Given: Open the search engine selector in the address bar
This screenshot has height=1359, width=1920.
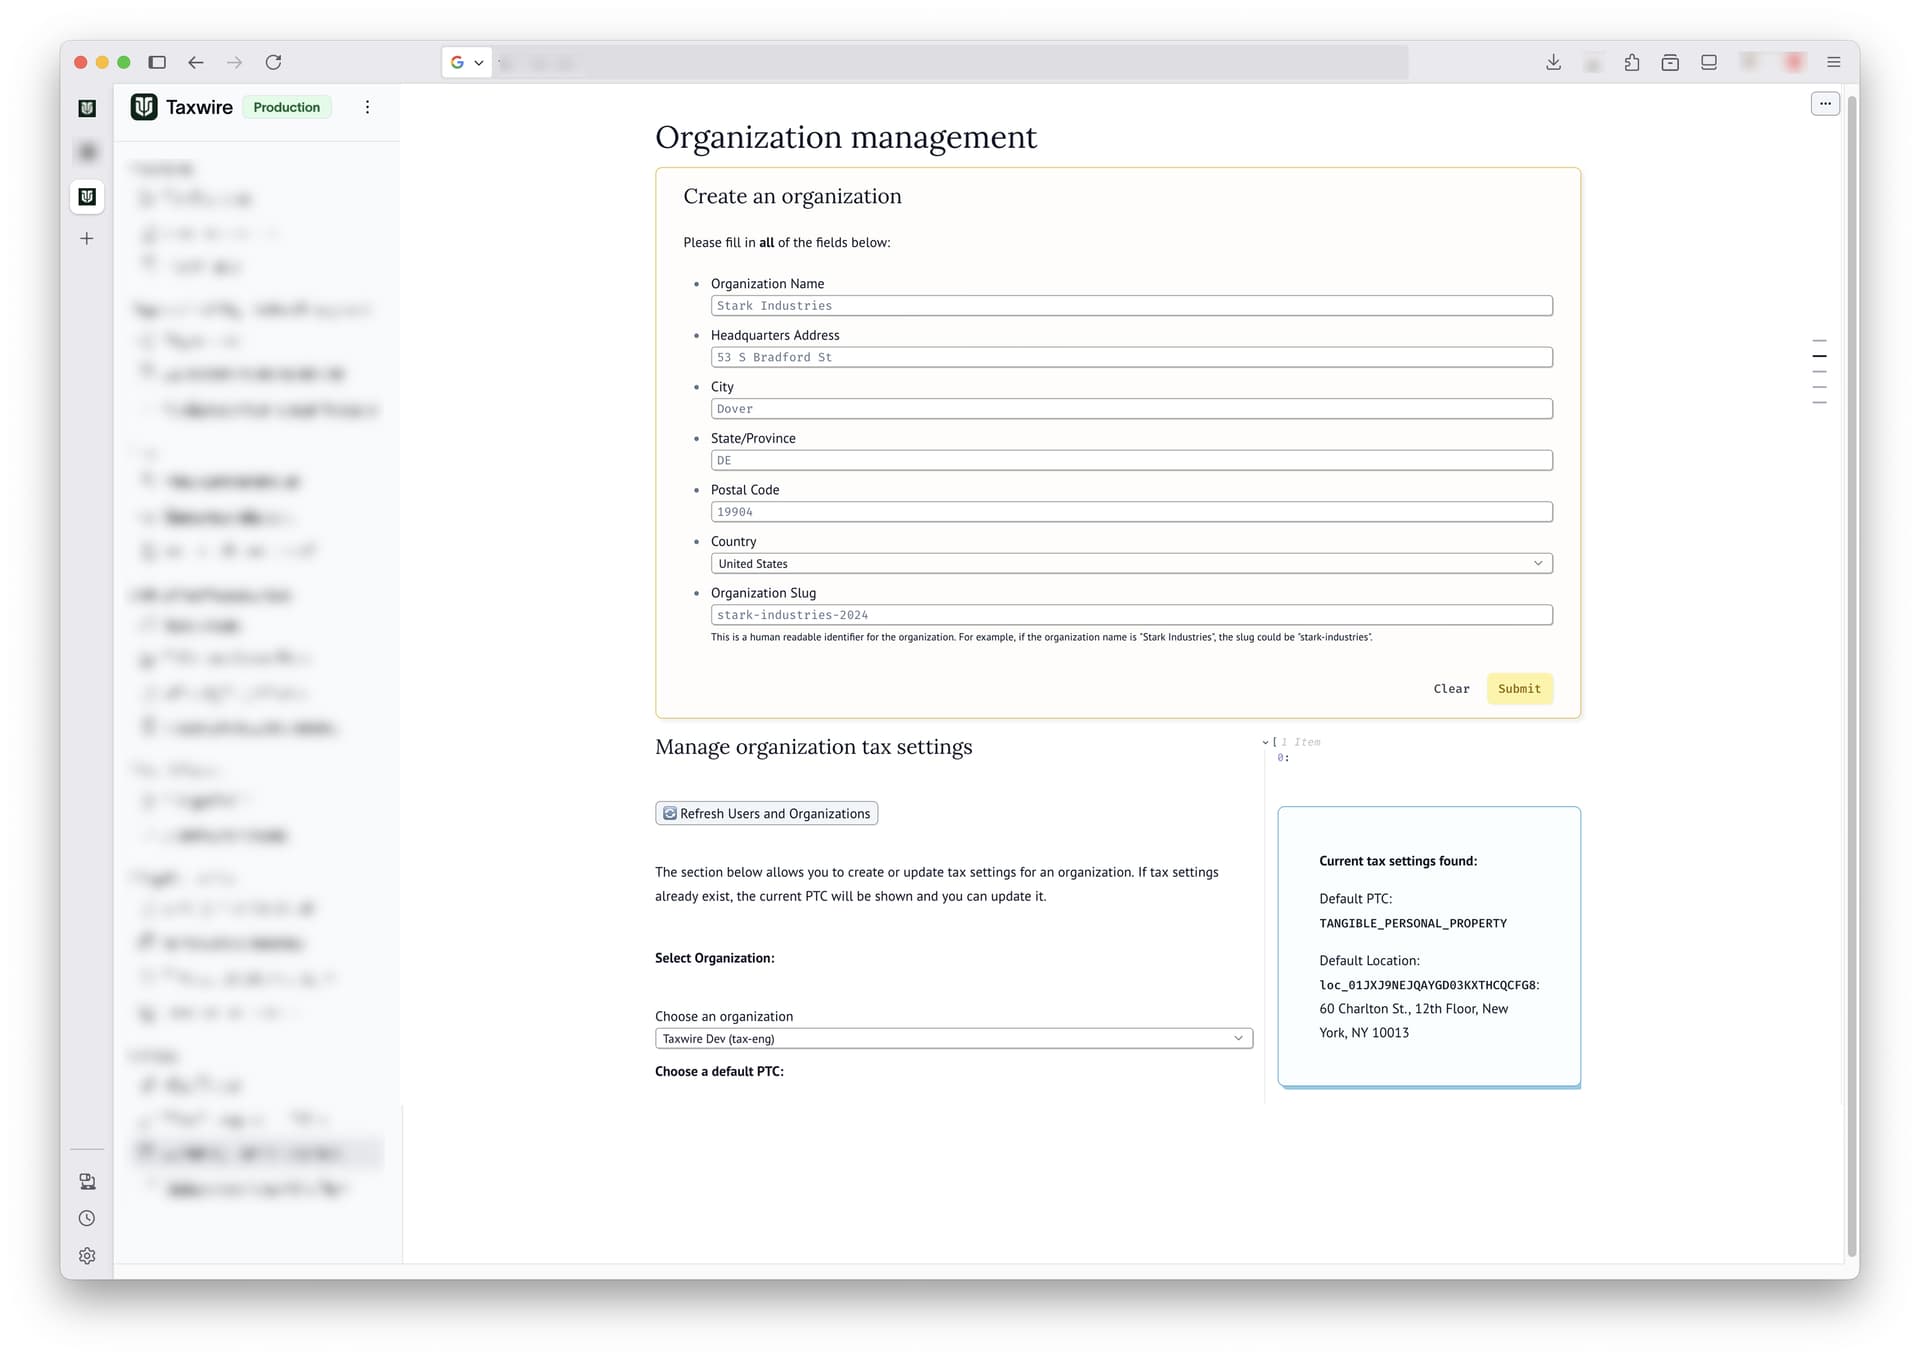Looking at the screenshot, I should point(466,62).
